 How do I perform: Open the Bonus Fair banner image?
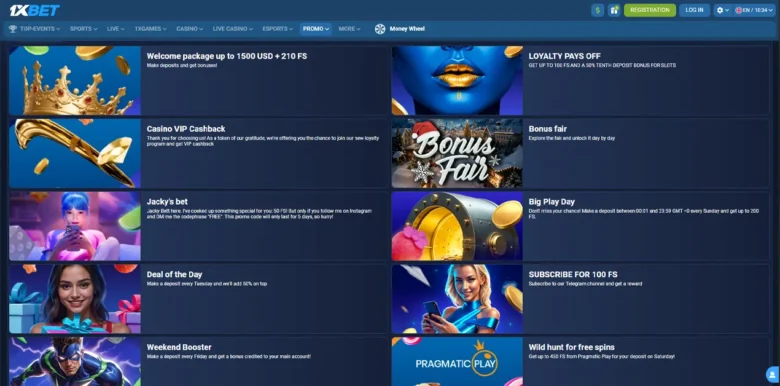(457, 153)
